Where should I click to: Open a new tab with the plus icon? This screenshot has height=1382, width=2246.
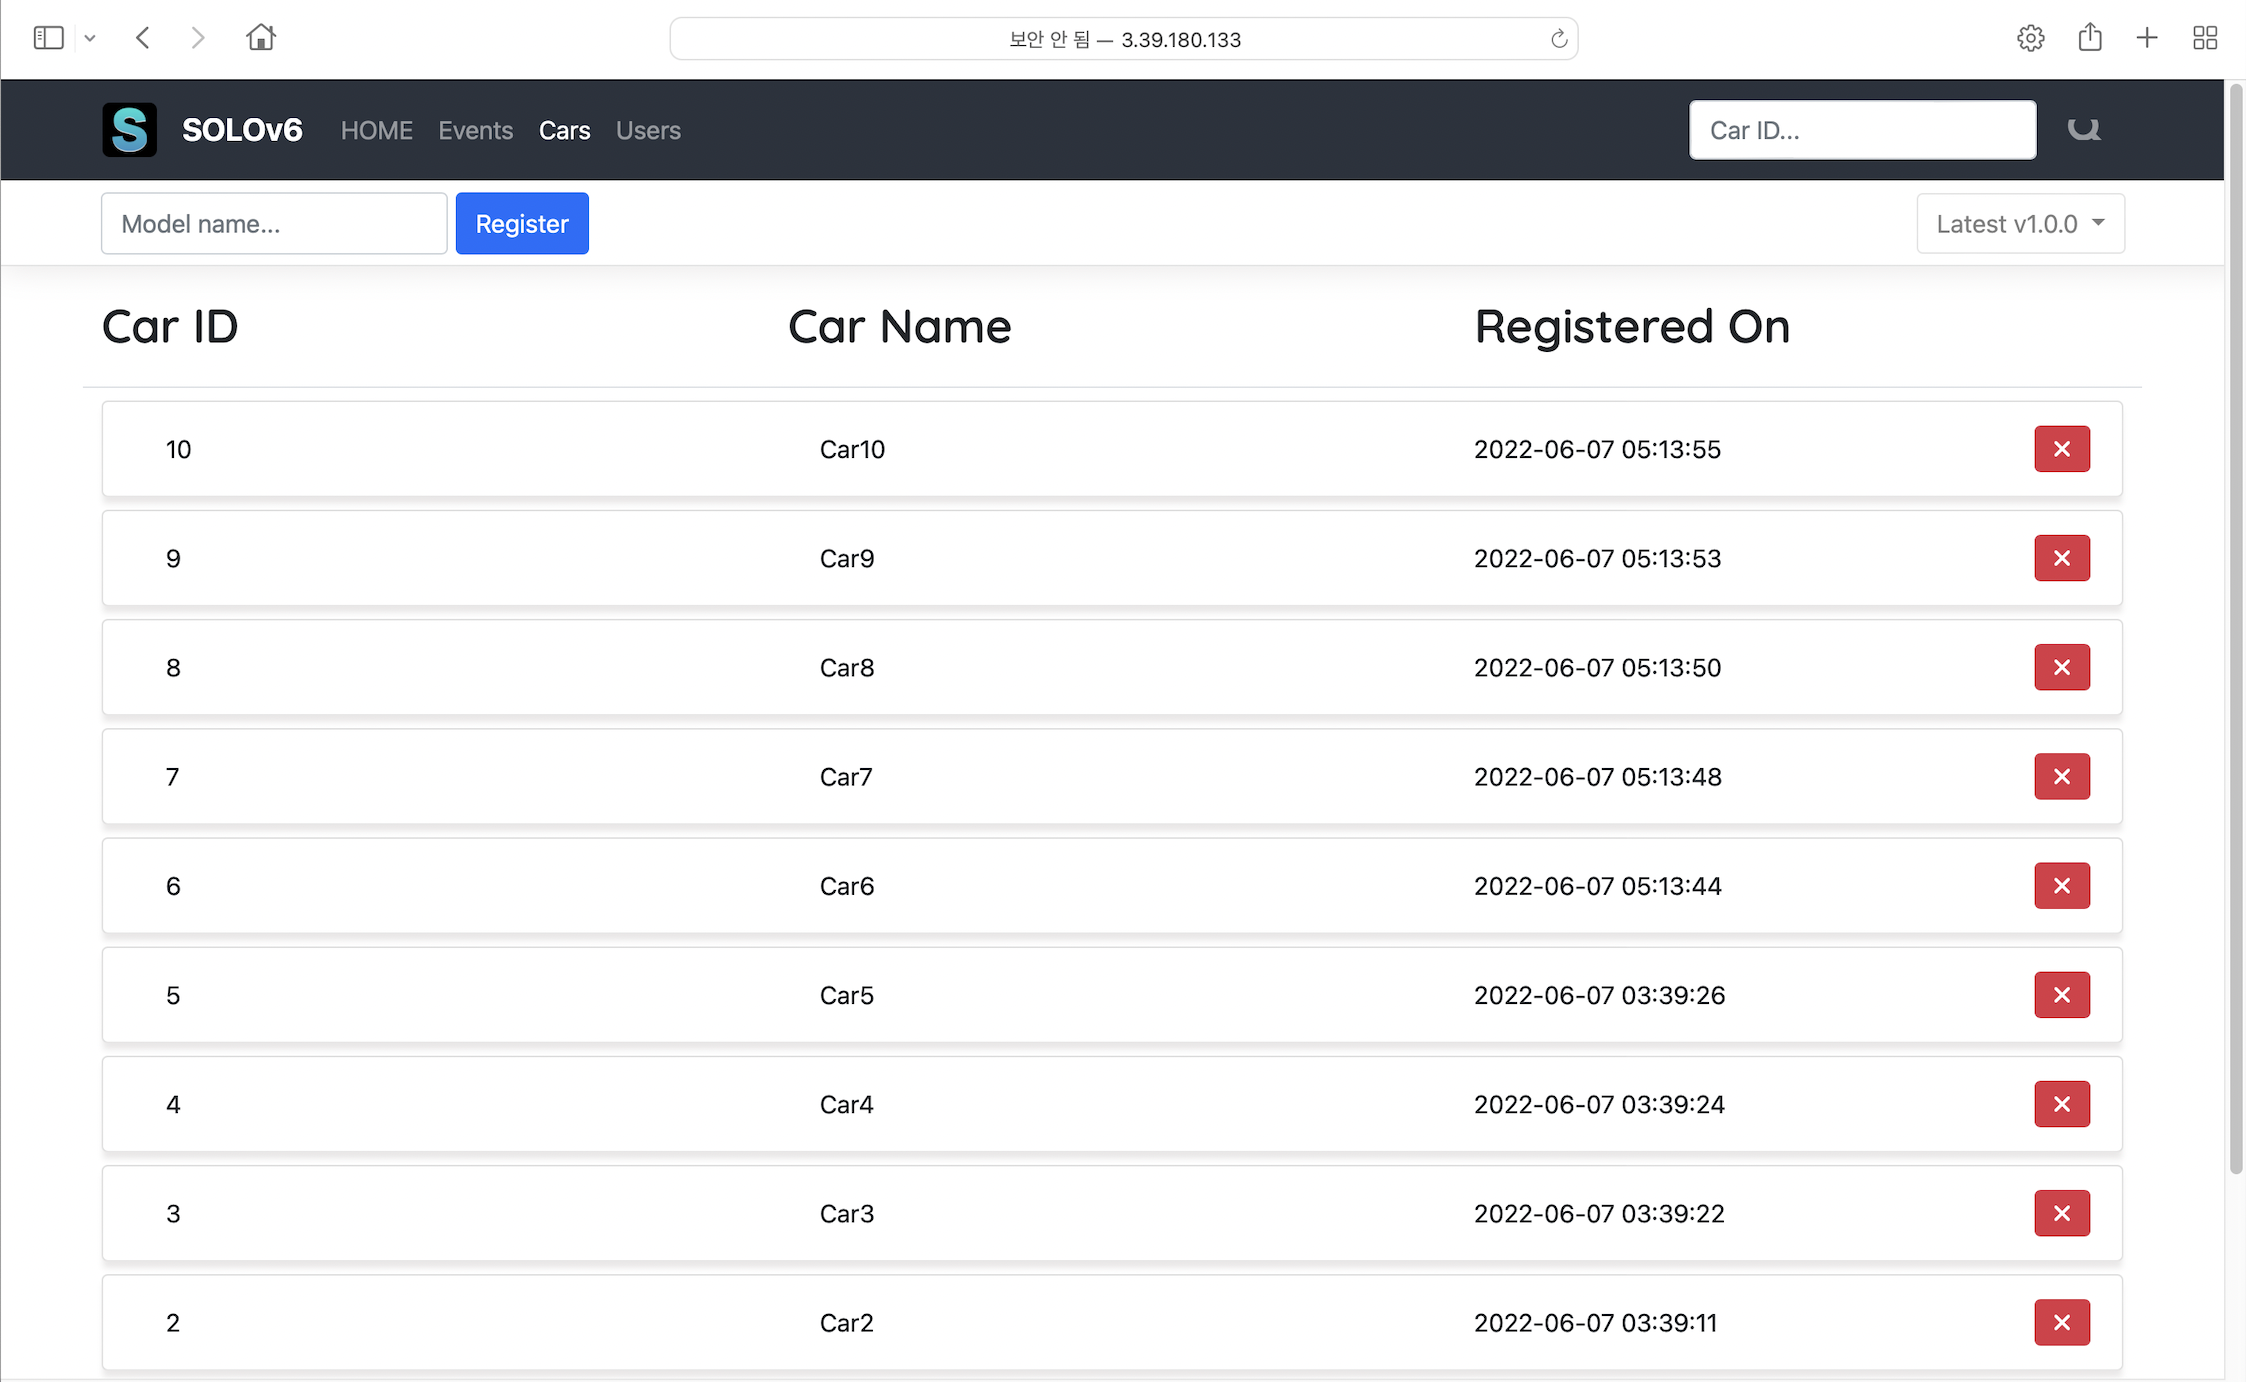(x=2147, y=37)
